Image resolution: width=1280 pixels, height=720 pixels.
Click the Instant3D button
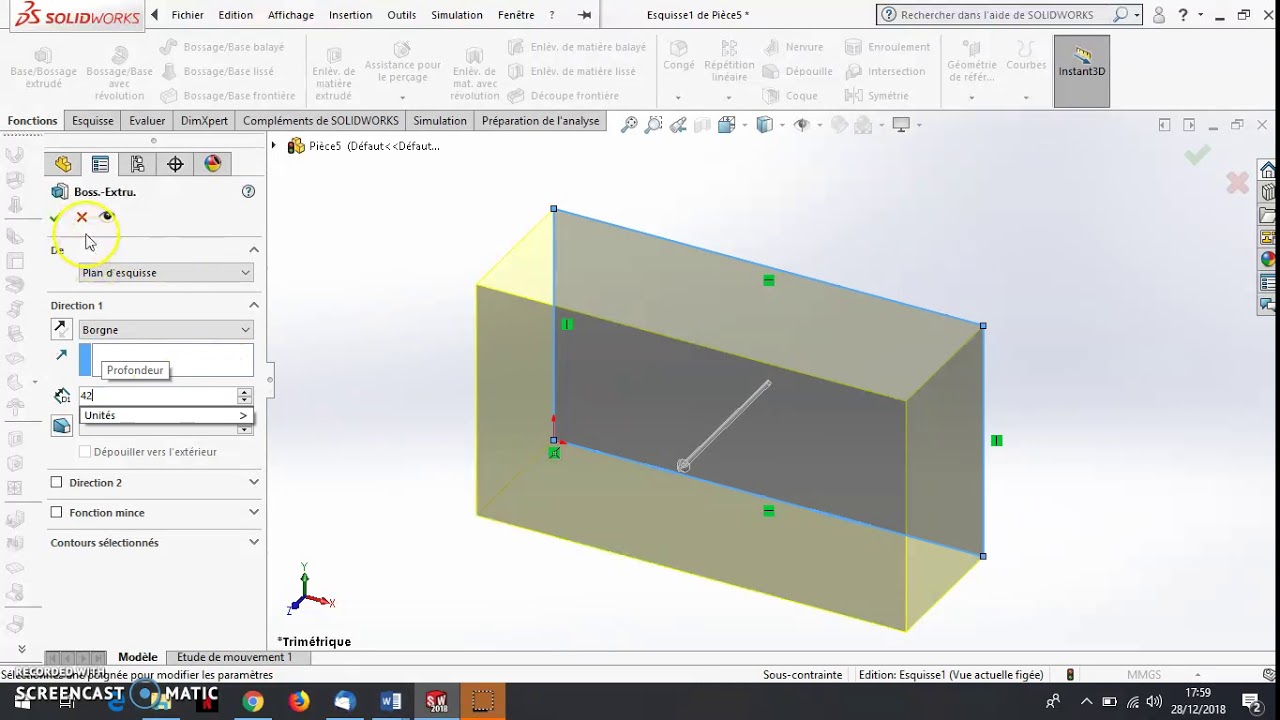tap(1082, 71)
